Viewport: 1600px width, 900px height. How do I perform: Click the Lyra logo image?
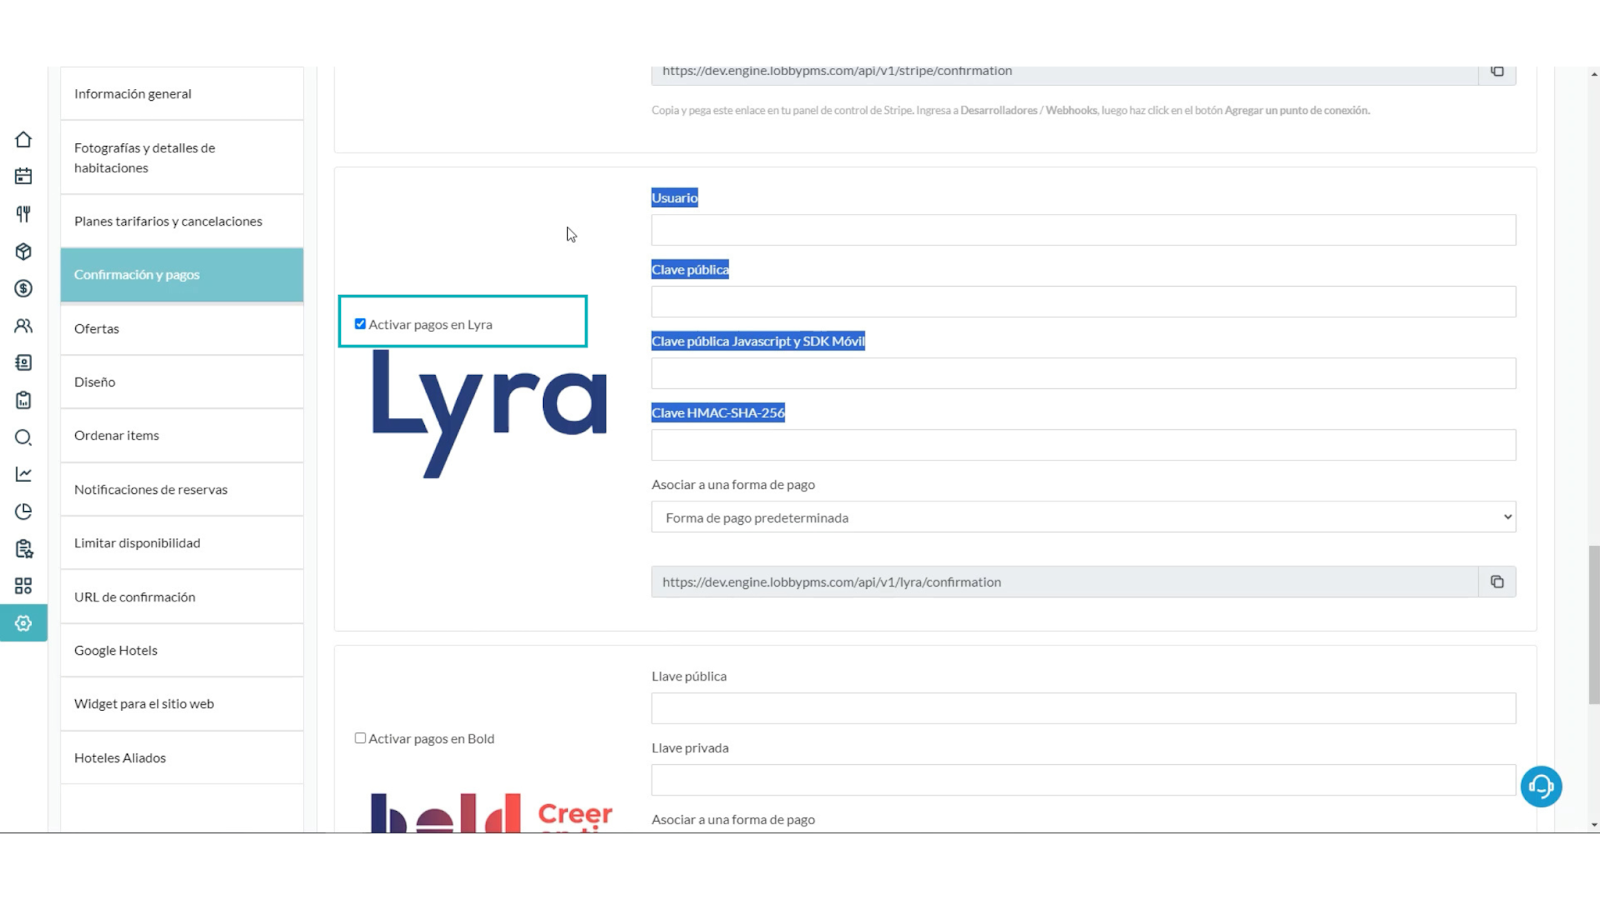489,414
